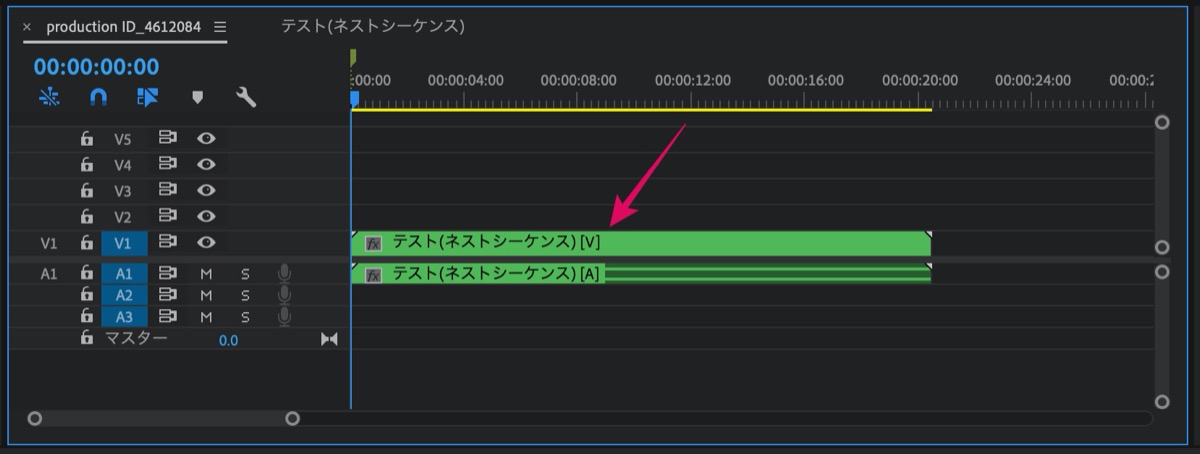
Task: Solo track A3
Action: (x=245, y=317)
